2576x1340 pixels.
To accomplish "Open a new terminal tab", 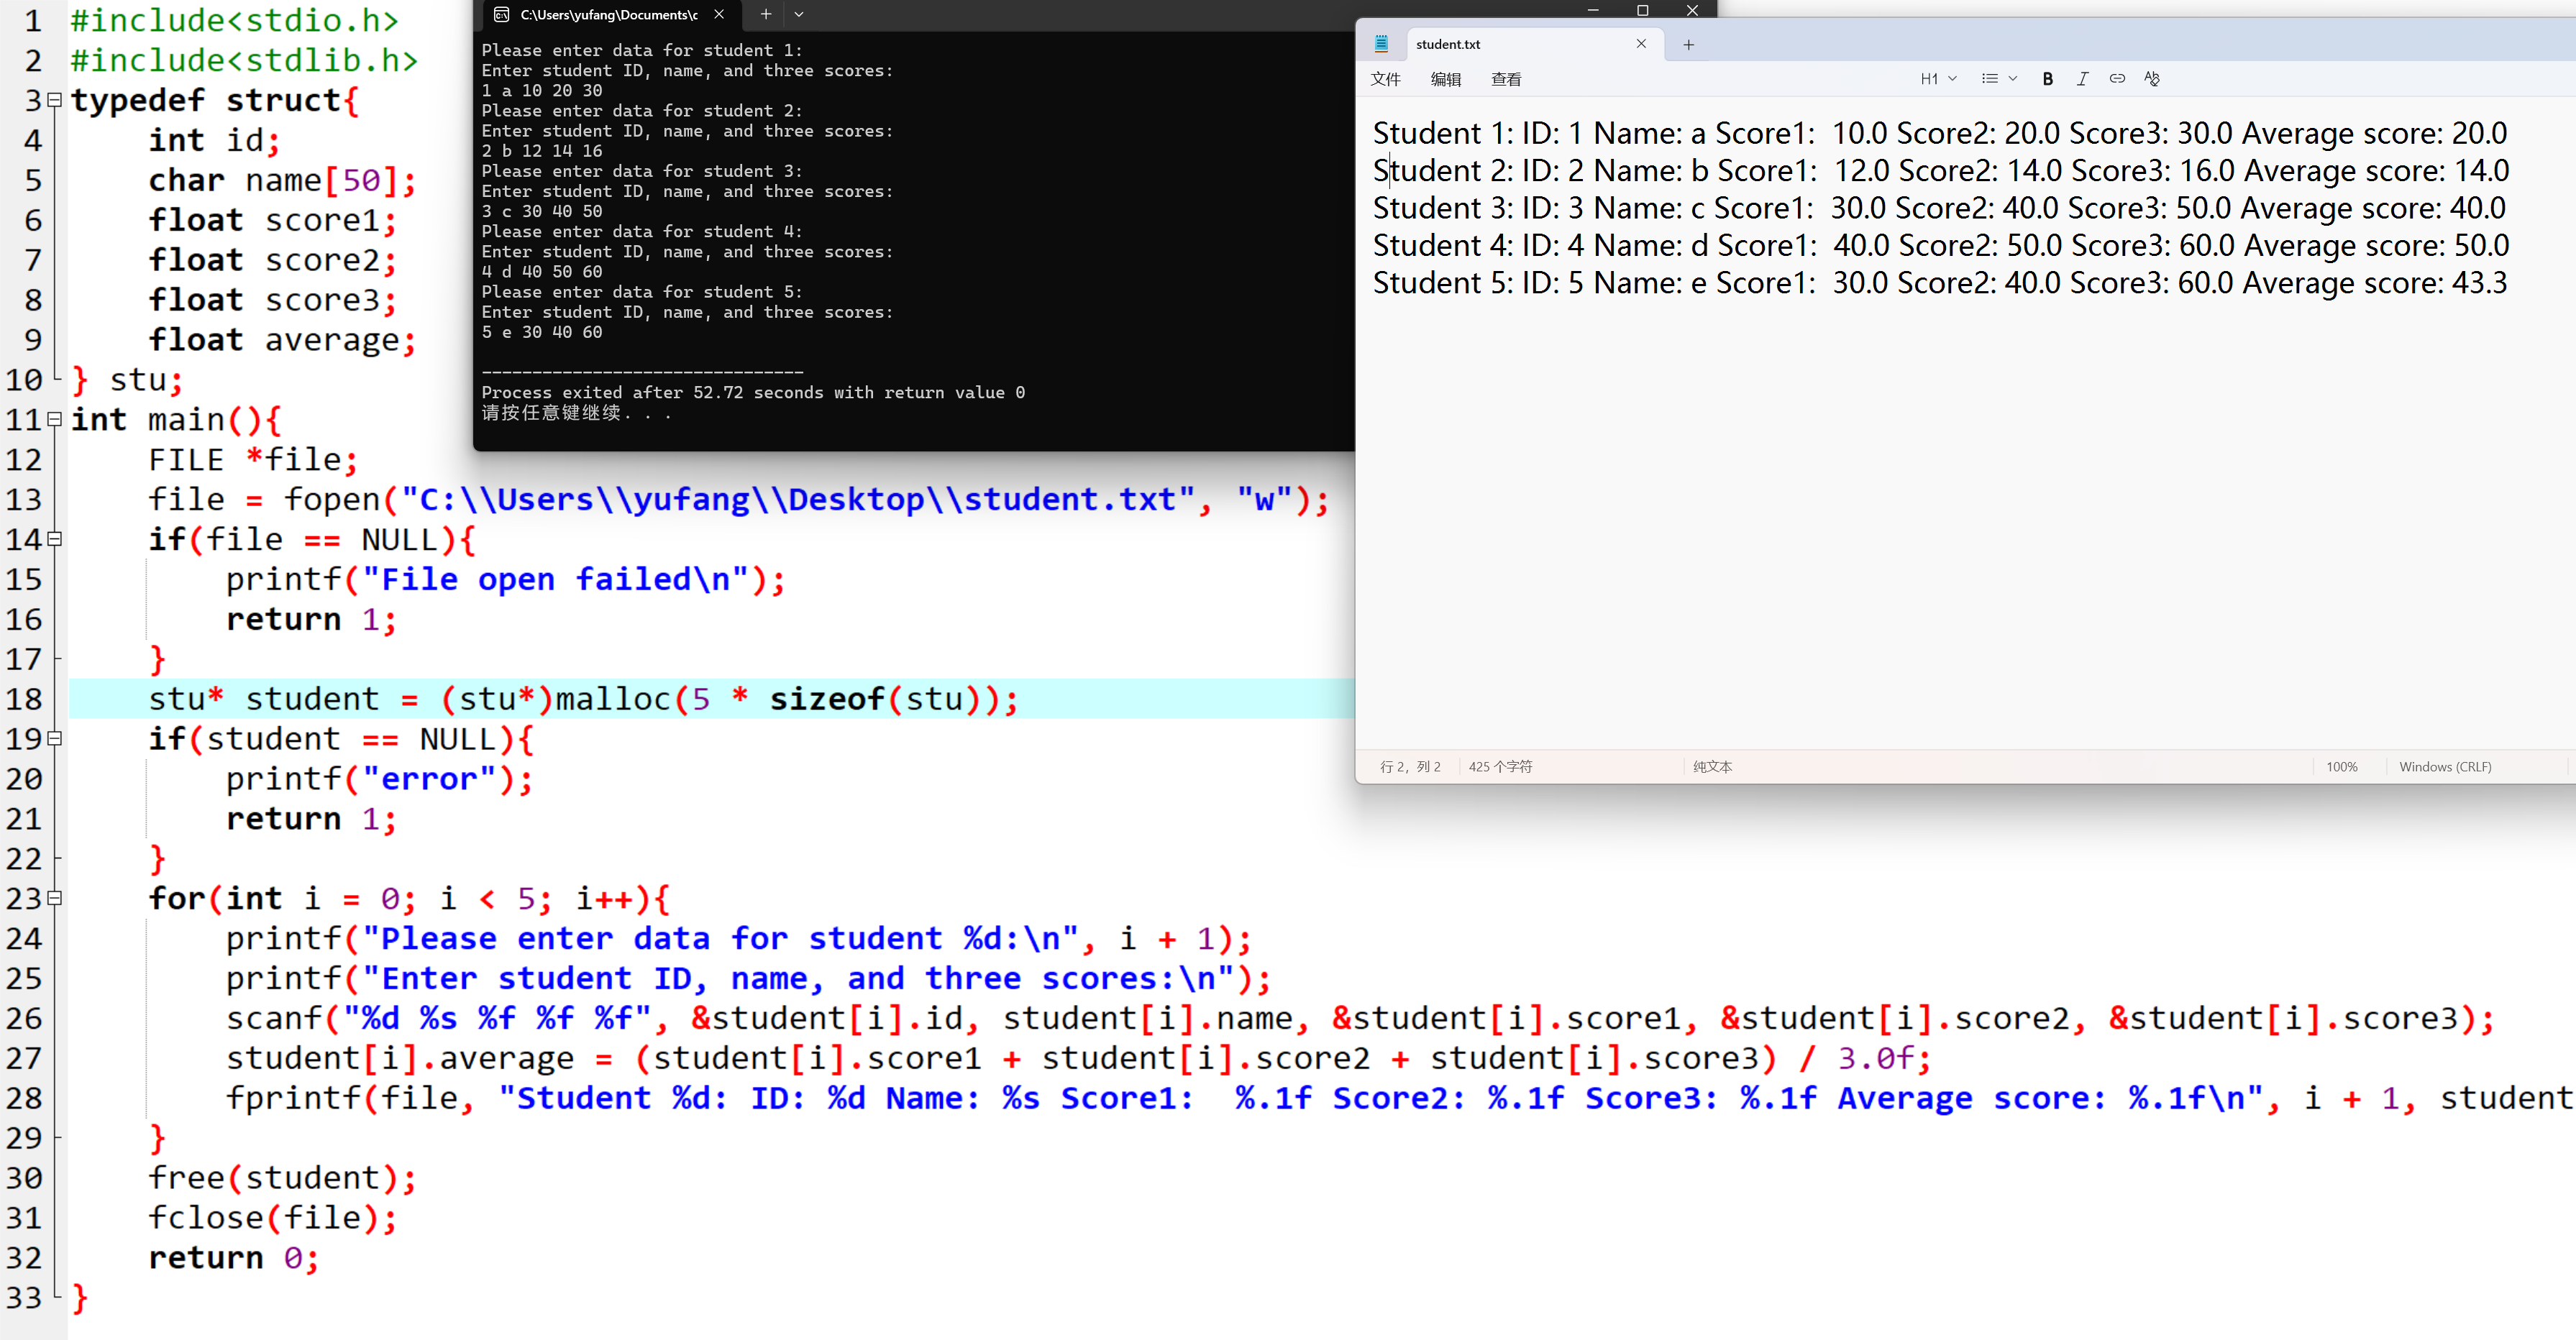I will coord(765,14).
